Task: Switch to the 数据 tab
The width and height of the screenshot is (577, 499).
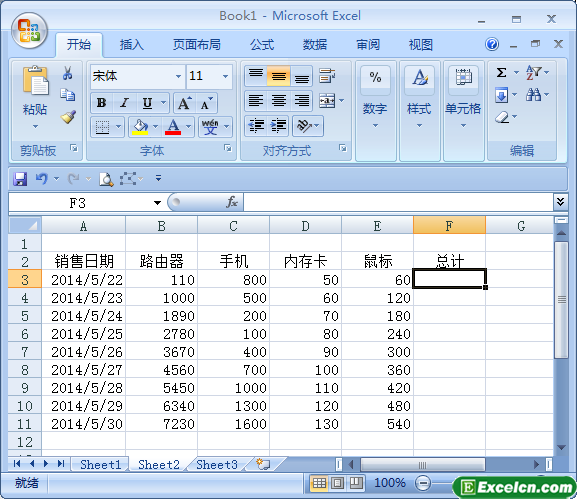Action: point(315,45)
